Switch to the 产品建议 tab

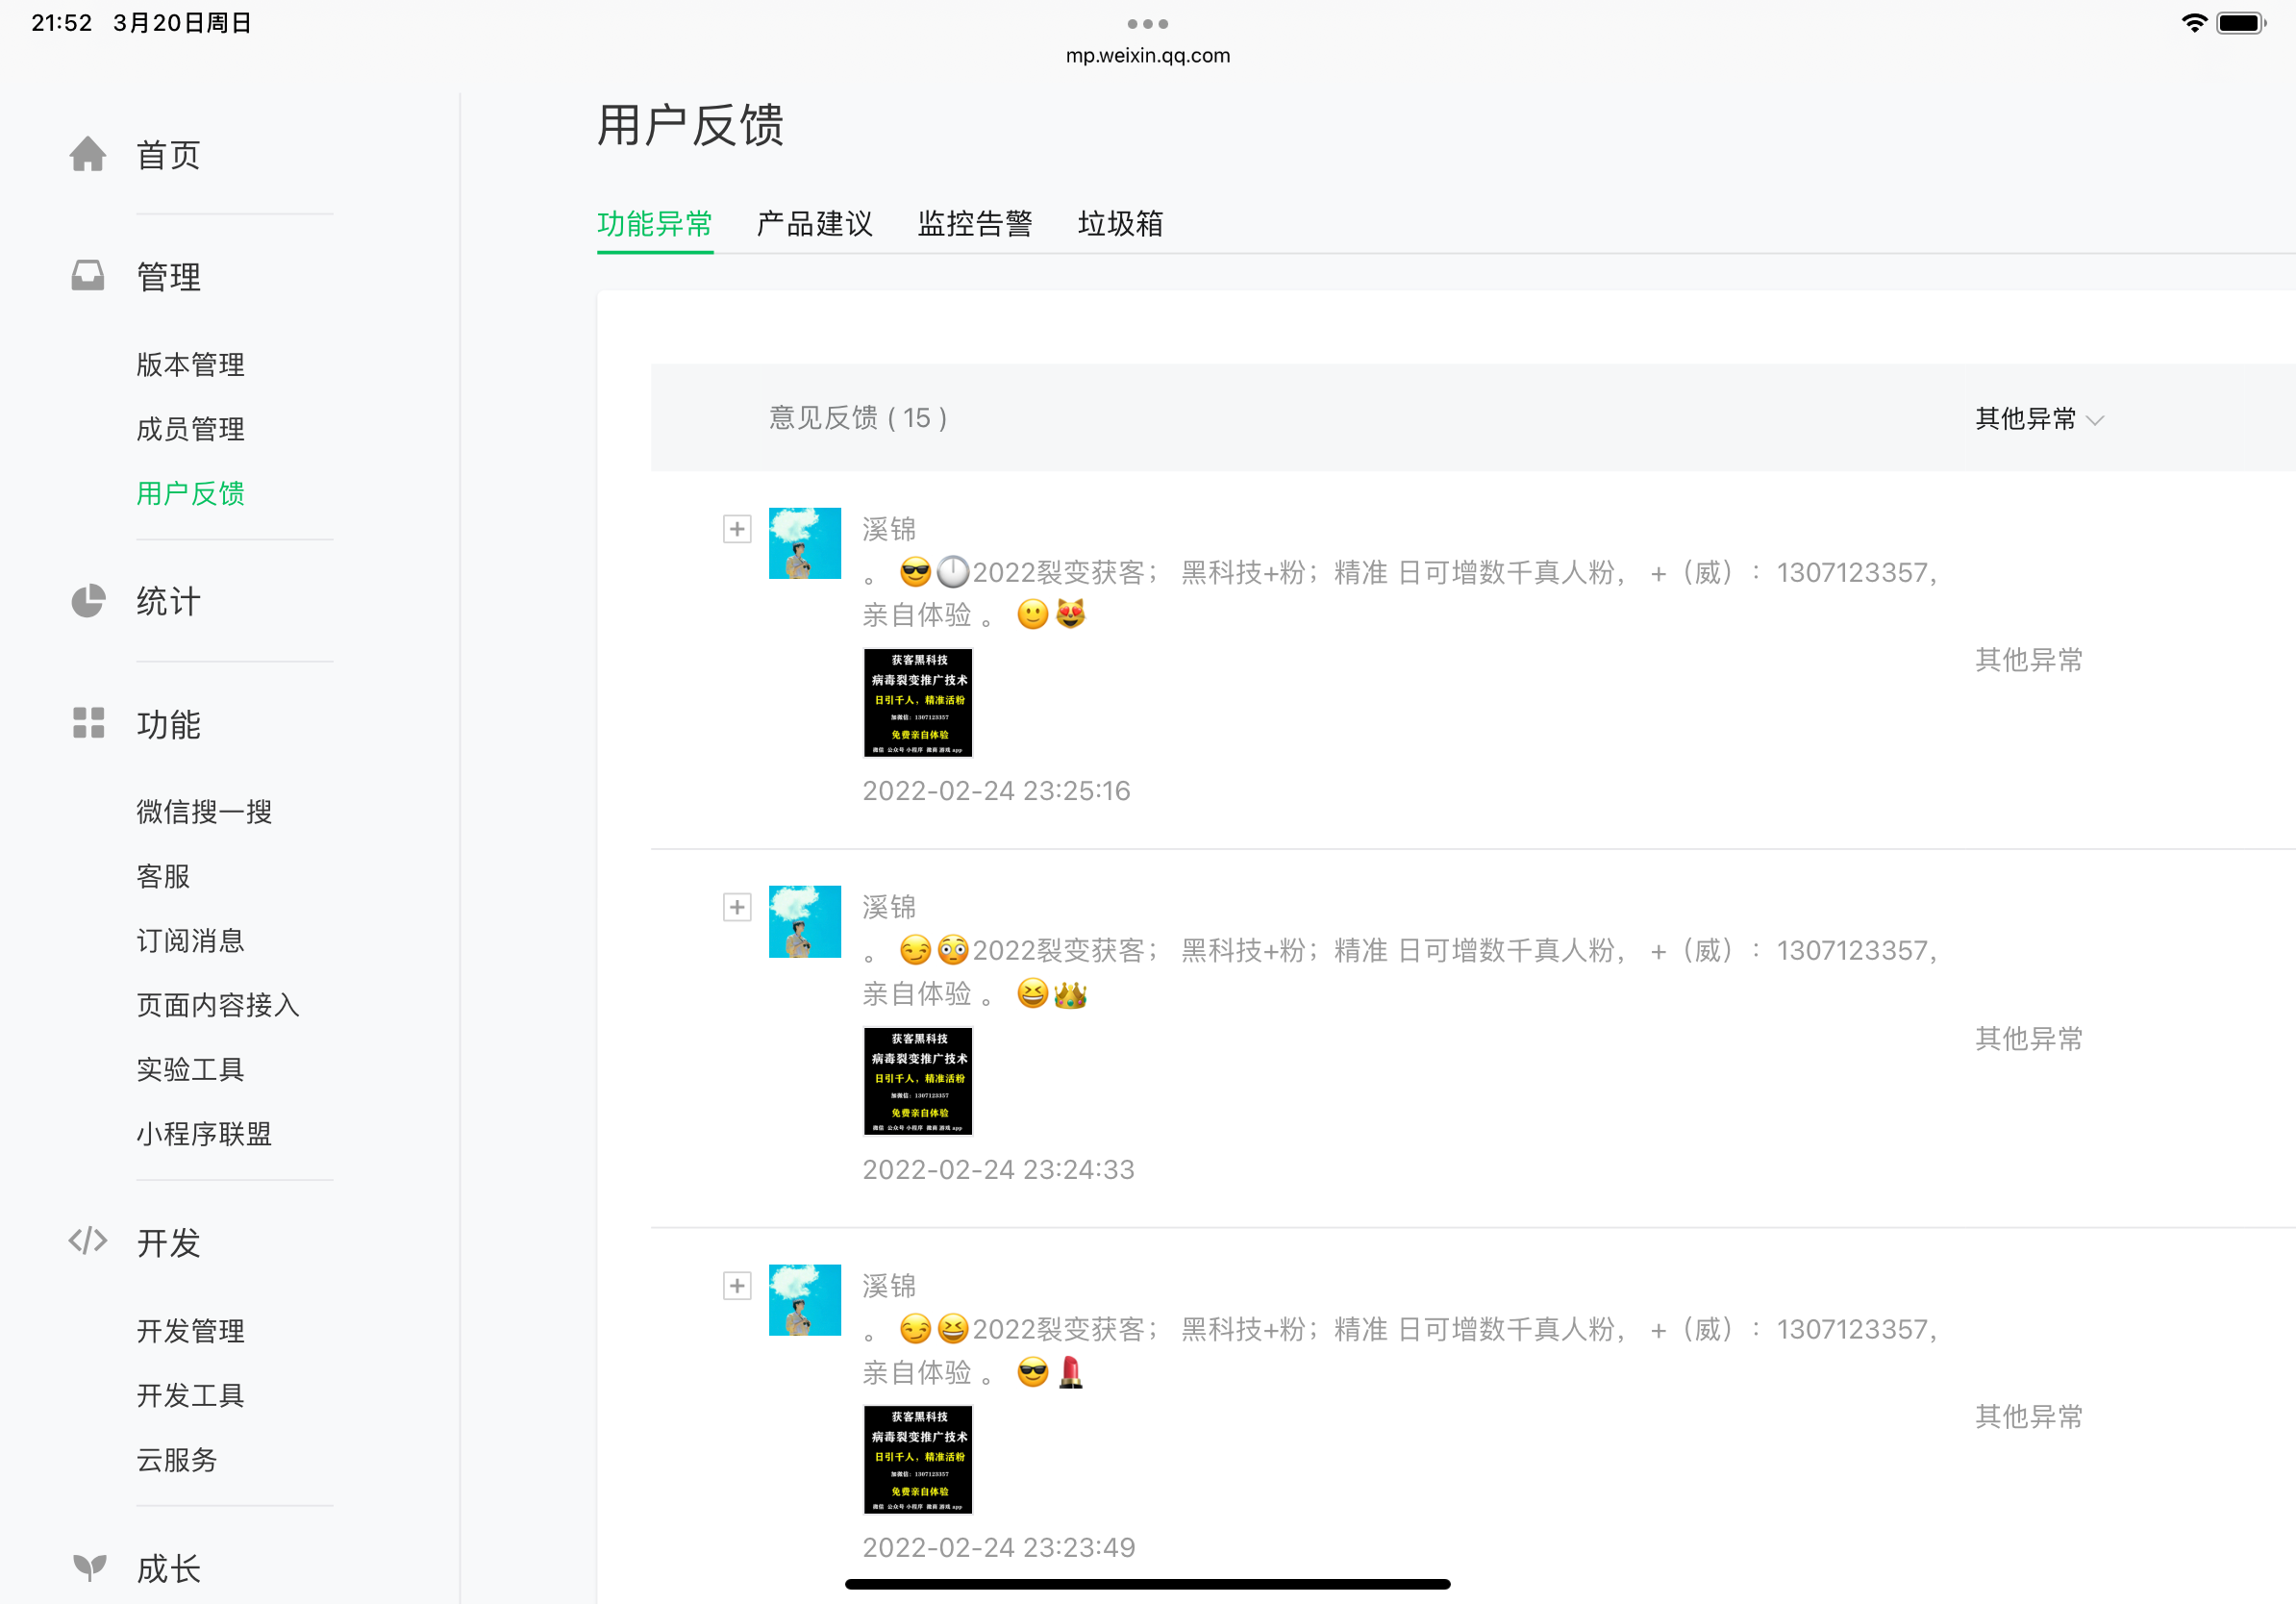tap(814, 224)
